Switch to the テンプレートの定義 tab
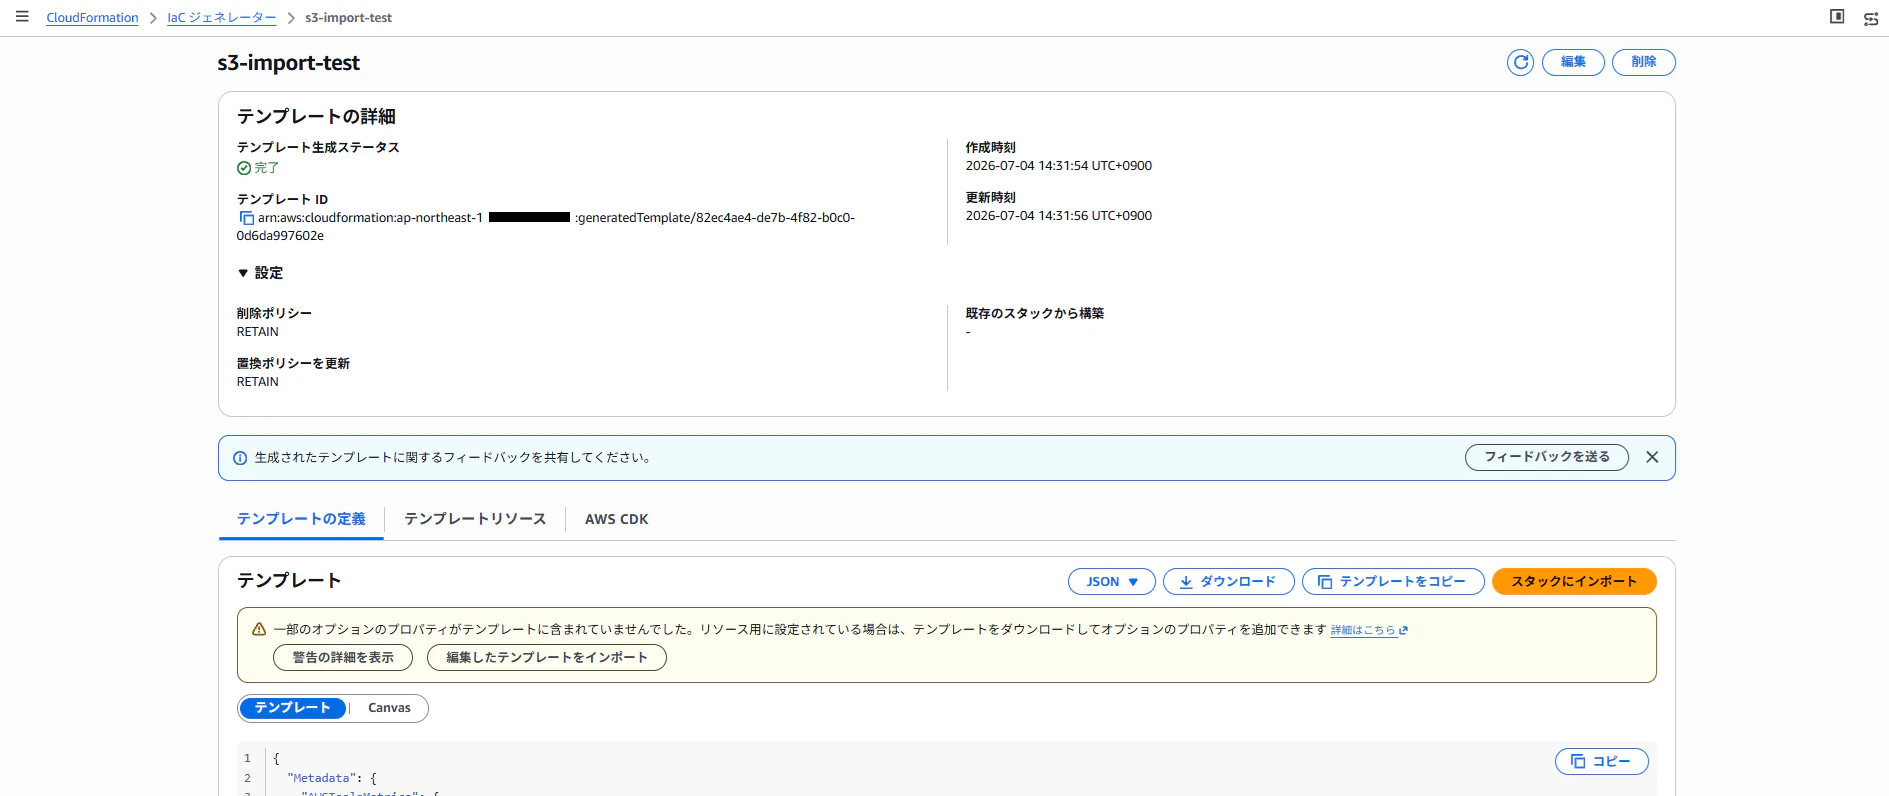The height and width of the screenshot is (796, 1889). click(x=301, y=519)
